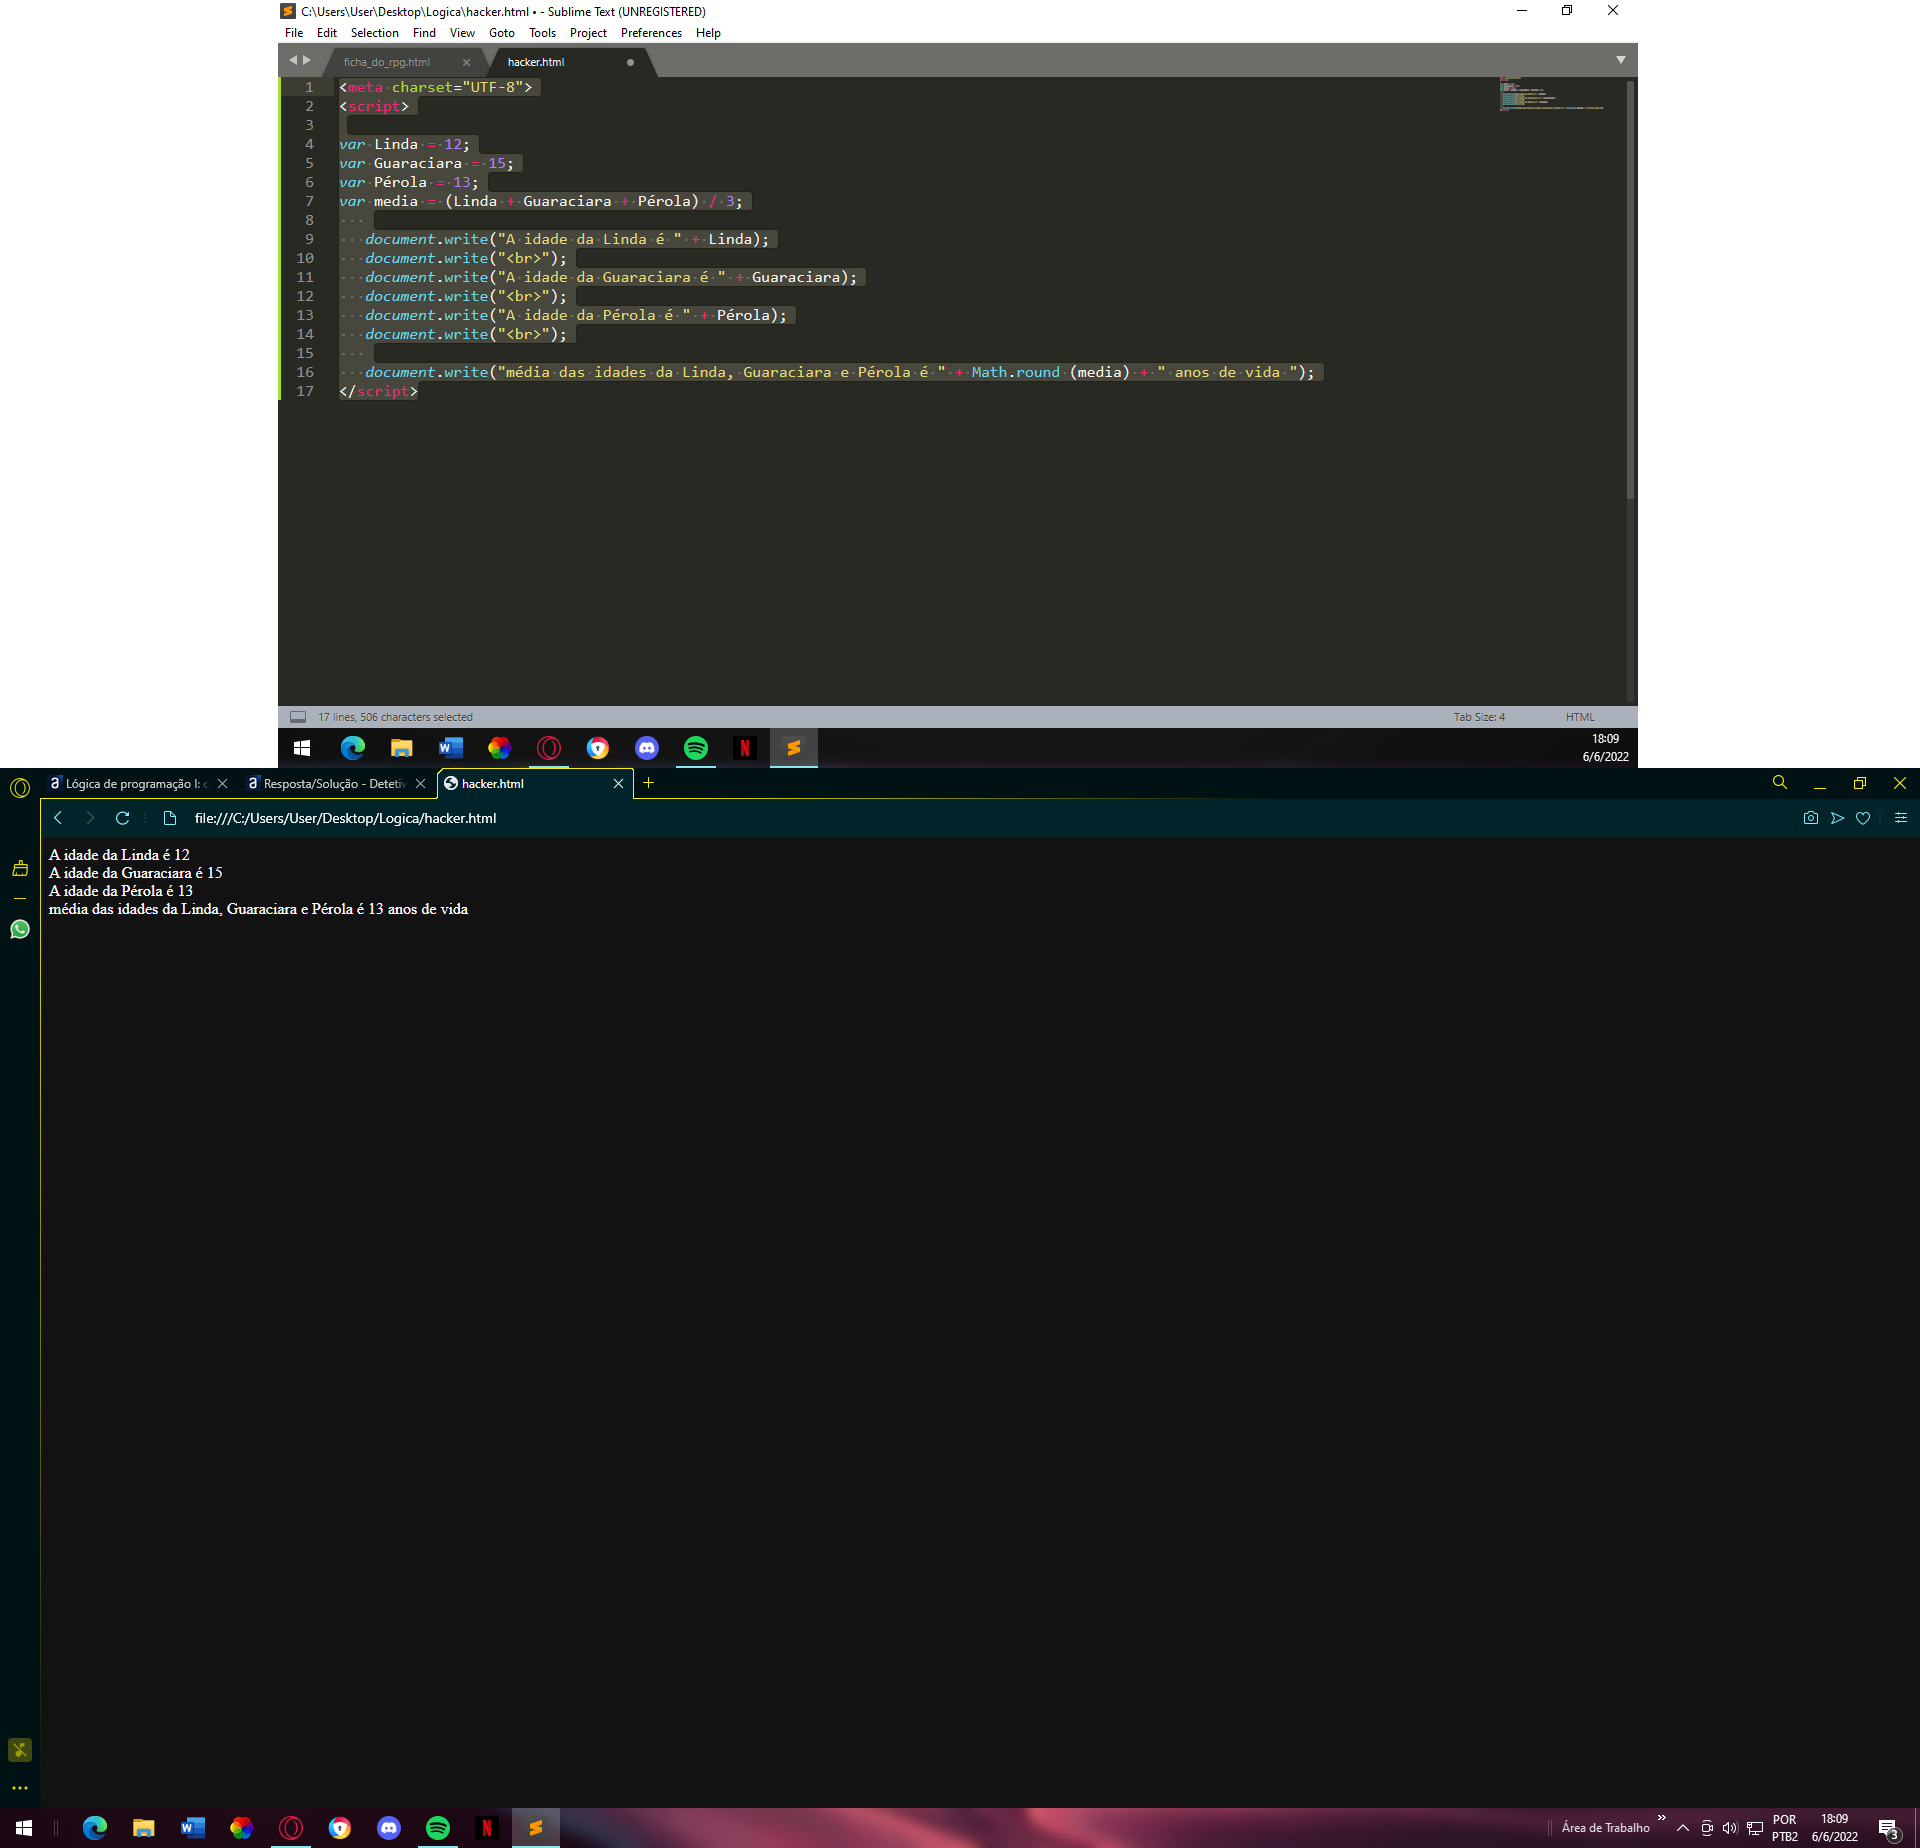Open the Sublime tab list dropdown arrow
The width and height of the screenshot is (1920, 1848).
click(x=1620, y=60)
